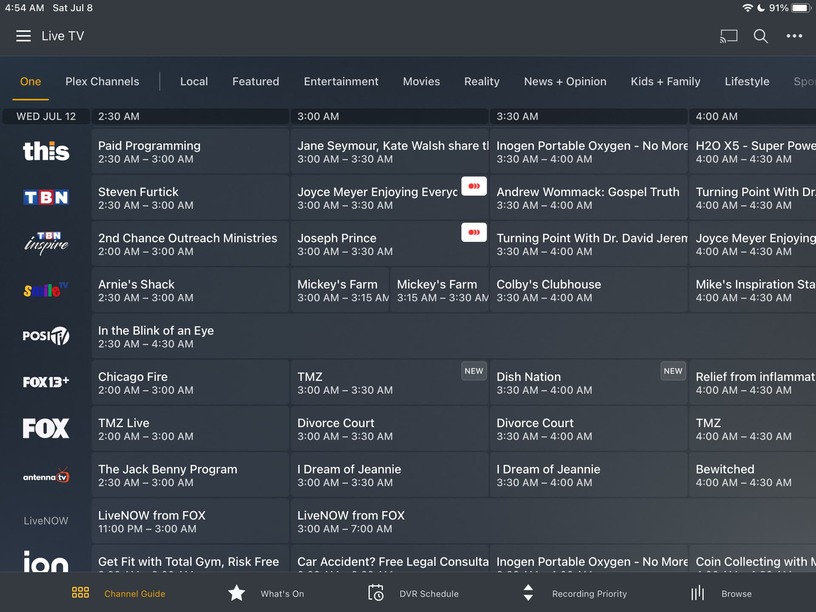This screenshot has height=612, width=816.
Task: Select LiveNOW from FOX 3:00 AM block
Action: [554, 521]
